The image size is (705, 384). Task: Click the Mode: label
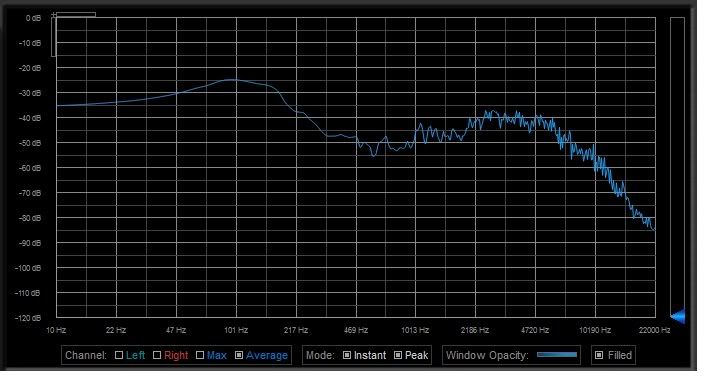pos(320,355)
